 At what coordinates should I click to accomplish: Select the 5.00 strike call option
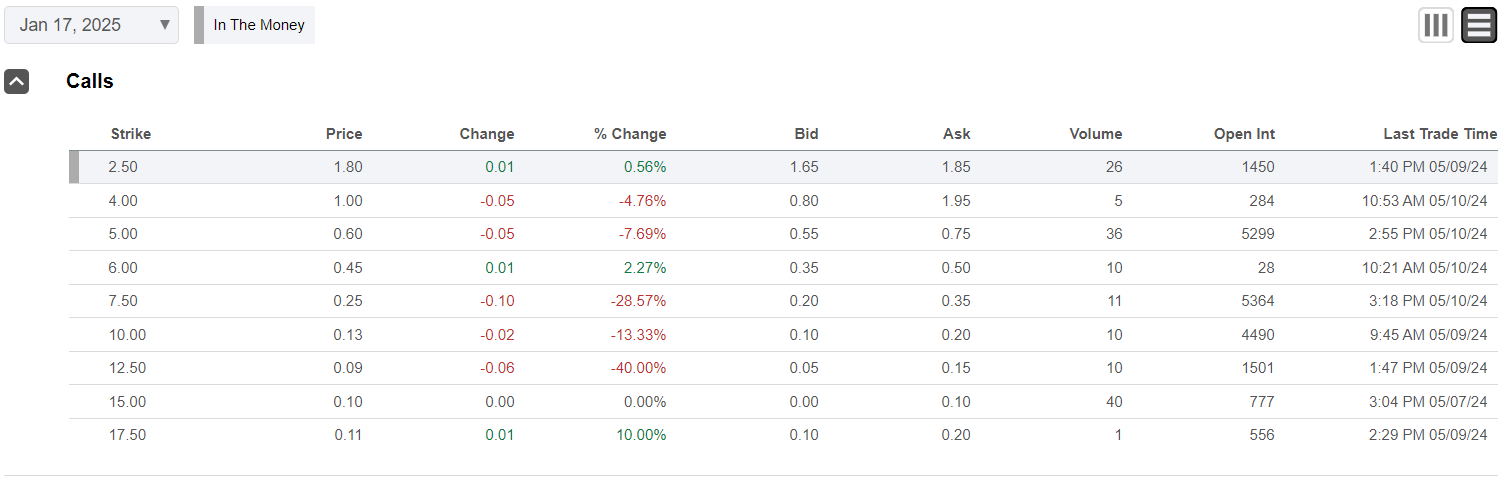[x=123, y=234]
